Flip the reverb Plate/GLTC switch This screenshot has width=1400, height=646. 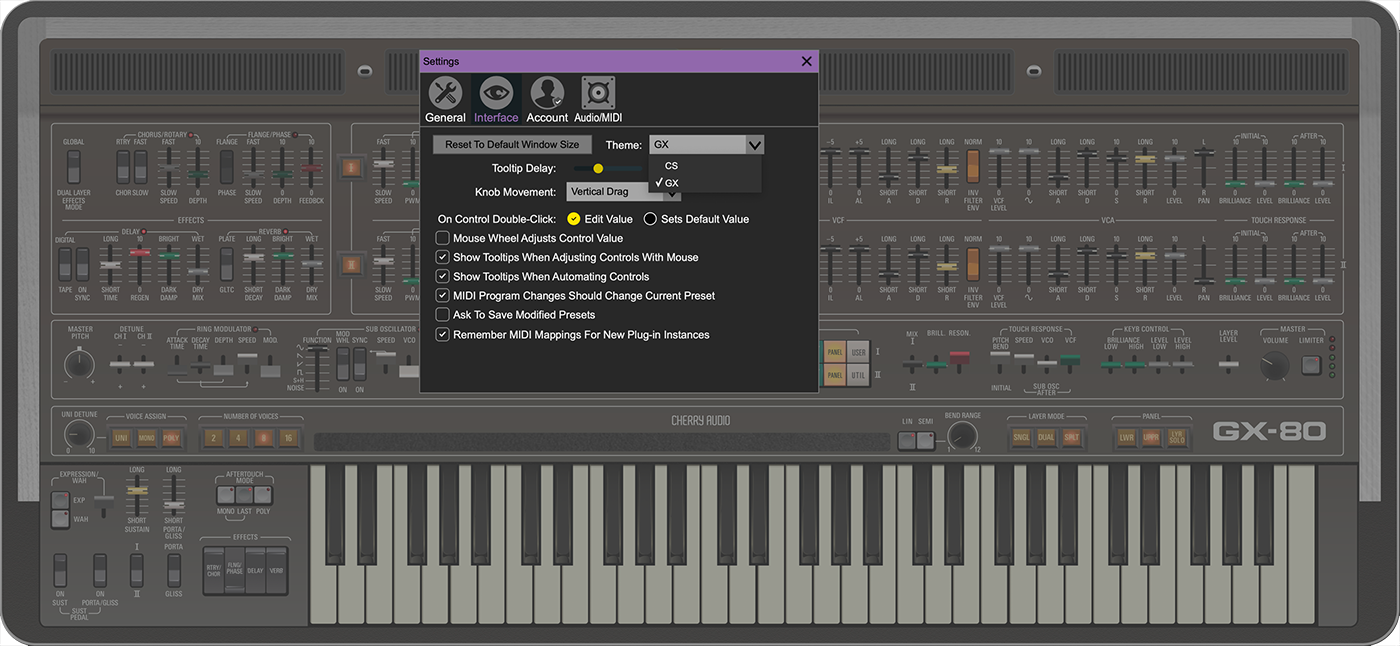point(227,265)
